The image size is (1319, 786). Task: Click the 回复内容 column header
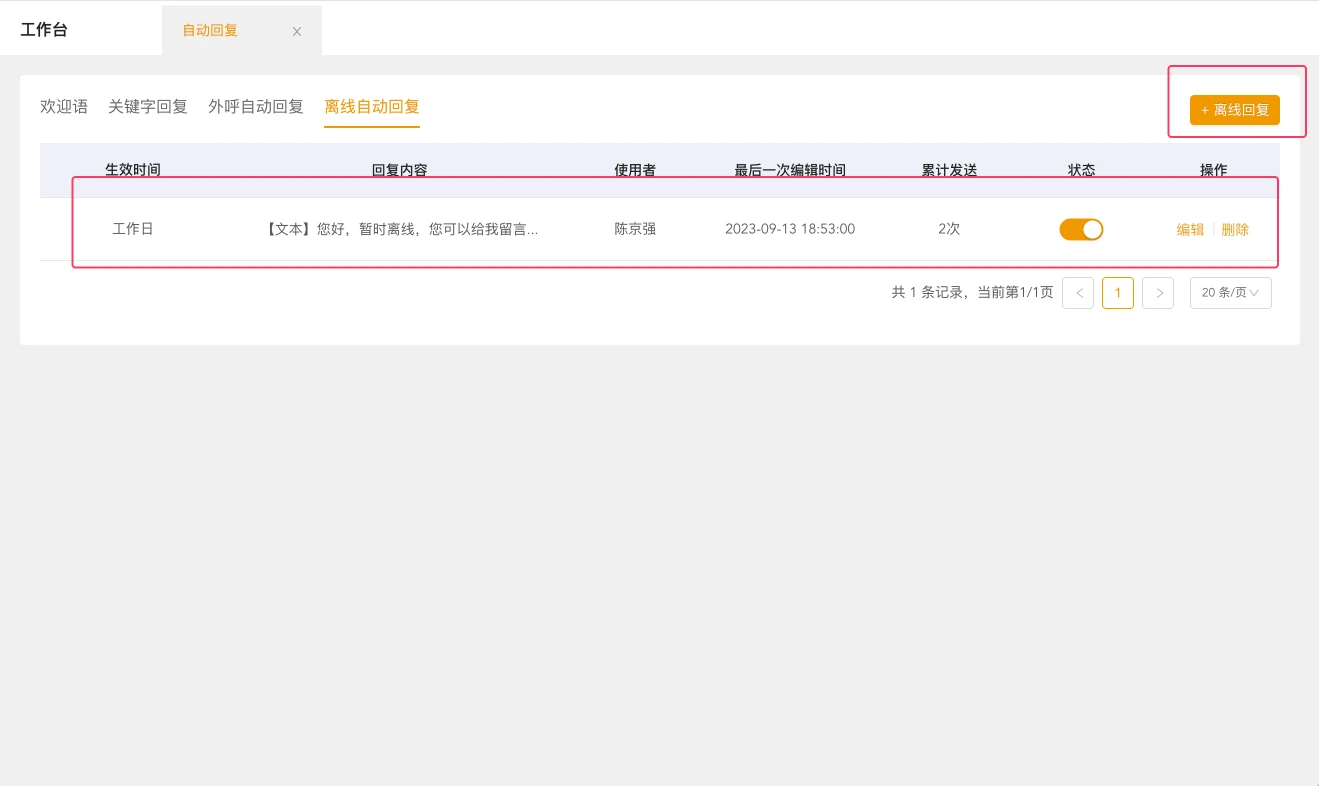(x=400, y=170)
